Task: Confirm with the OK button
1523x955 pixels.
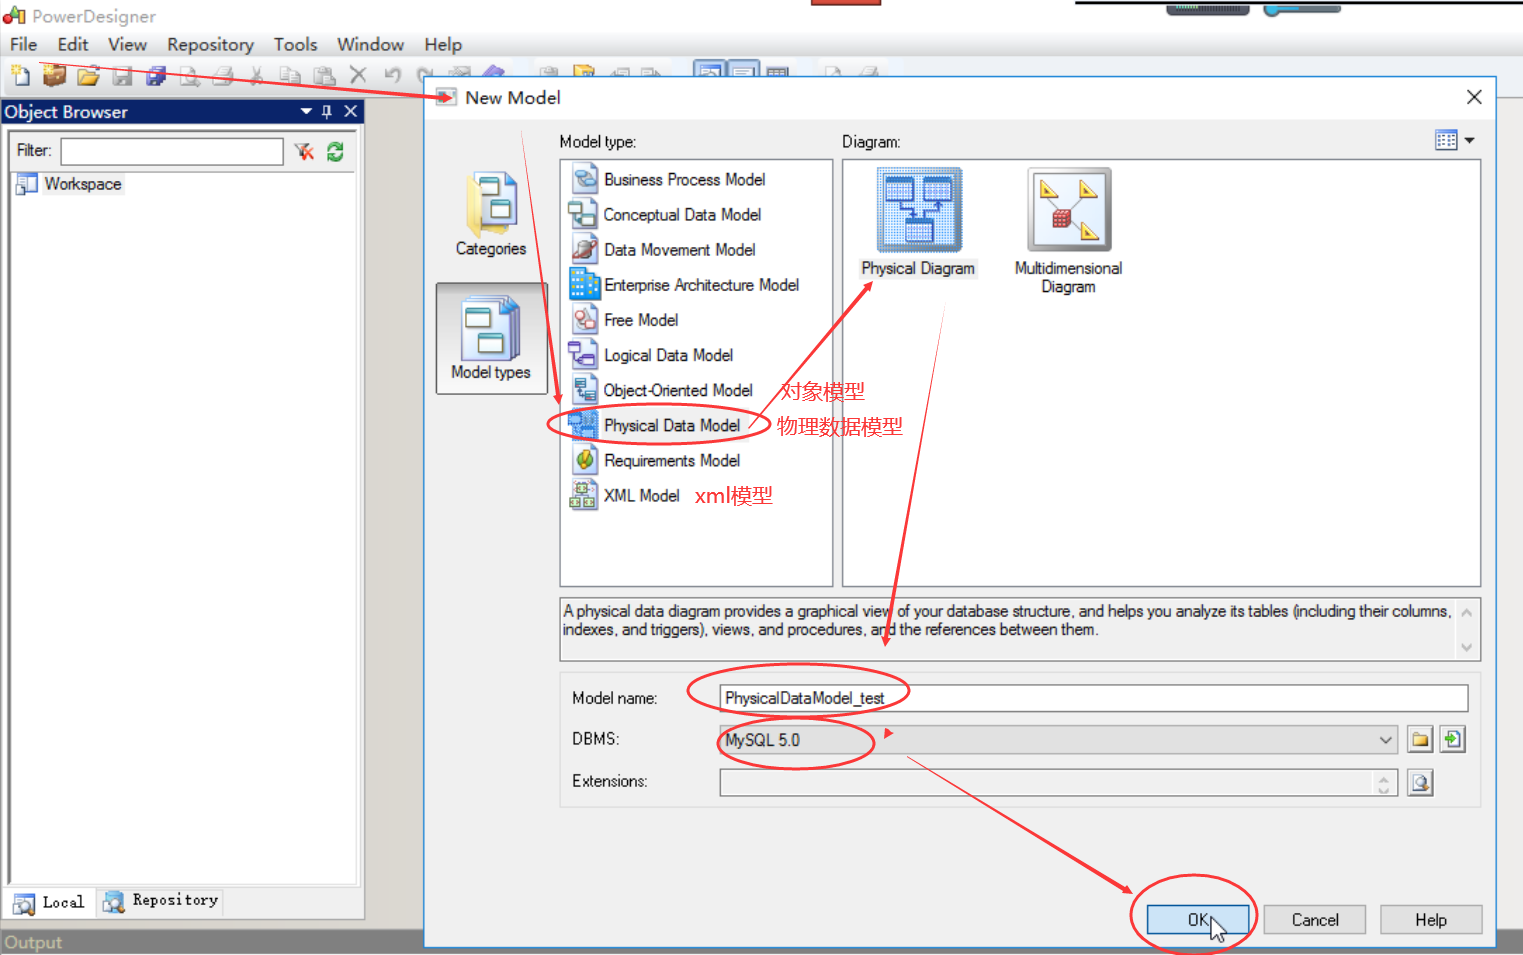Action: 1198,920
